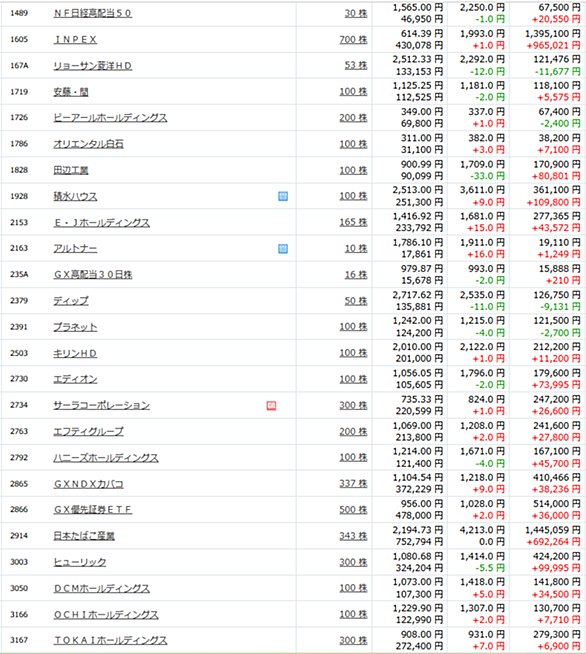Open the ディップ stock link
Image resolution: width=586 pixels, height=654 pixels.
point(71,301)
